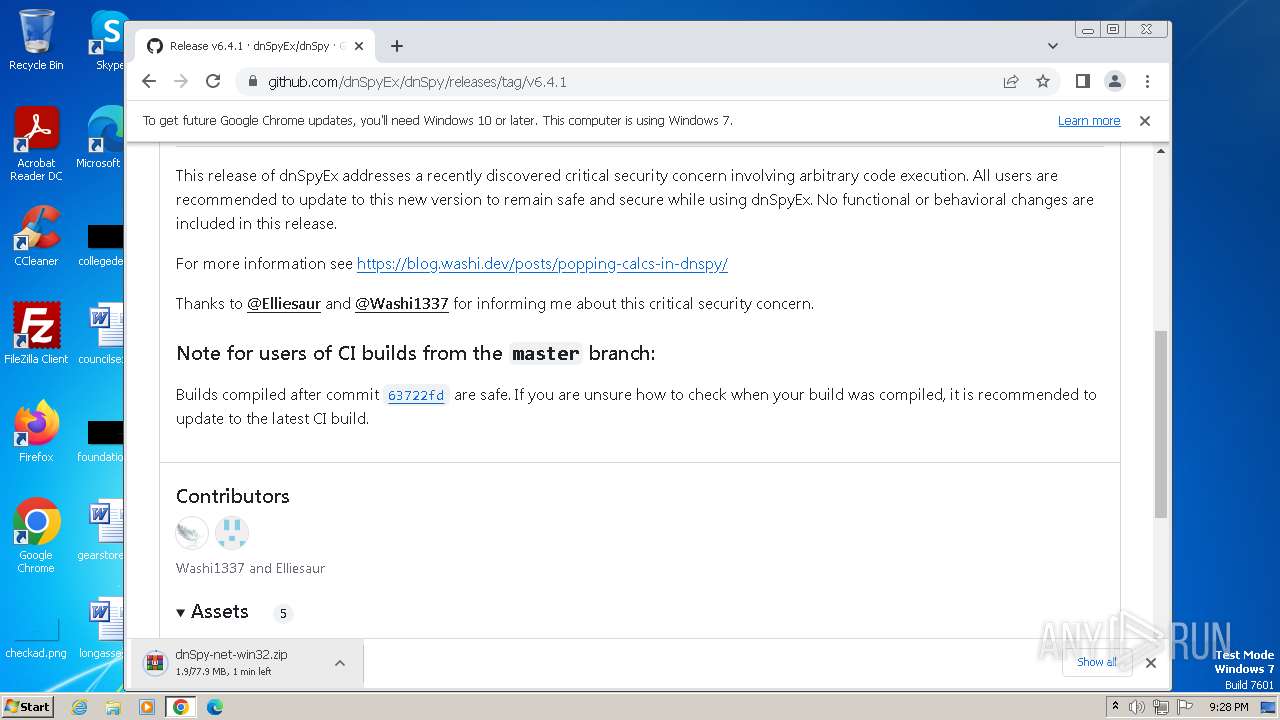Click Show all downloads button
Image resolution: width=1280 pixels, height=720 pixels.
pos(1097,662)
